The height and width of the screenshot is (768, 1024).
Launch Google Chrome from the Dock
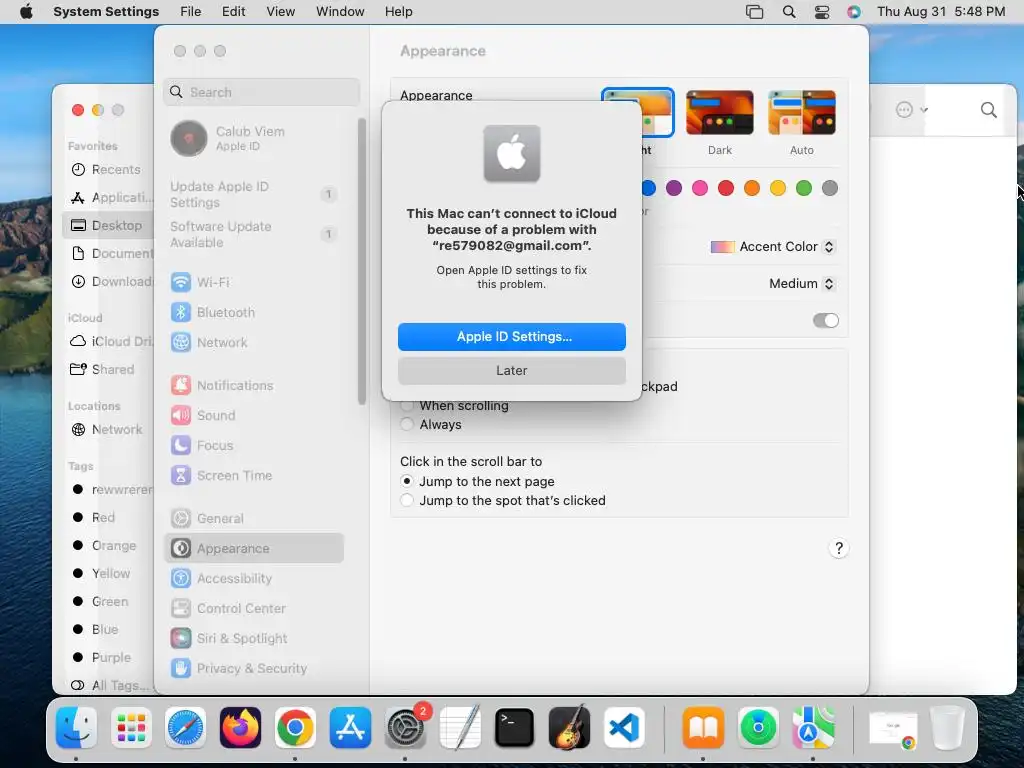point(295,728)
